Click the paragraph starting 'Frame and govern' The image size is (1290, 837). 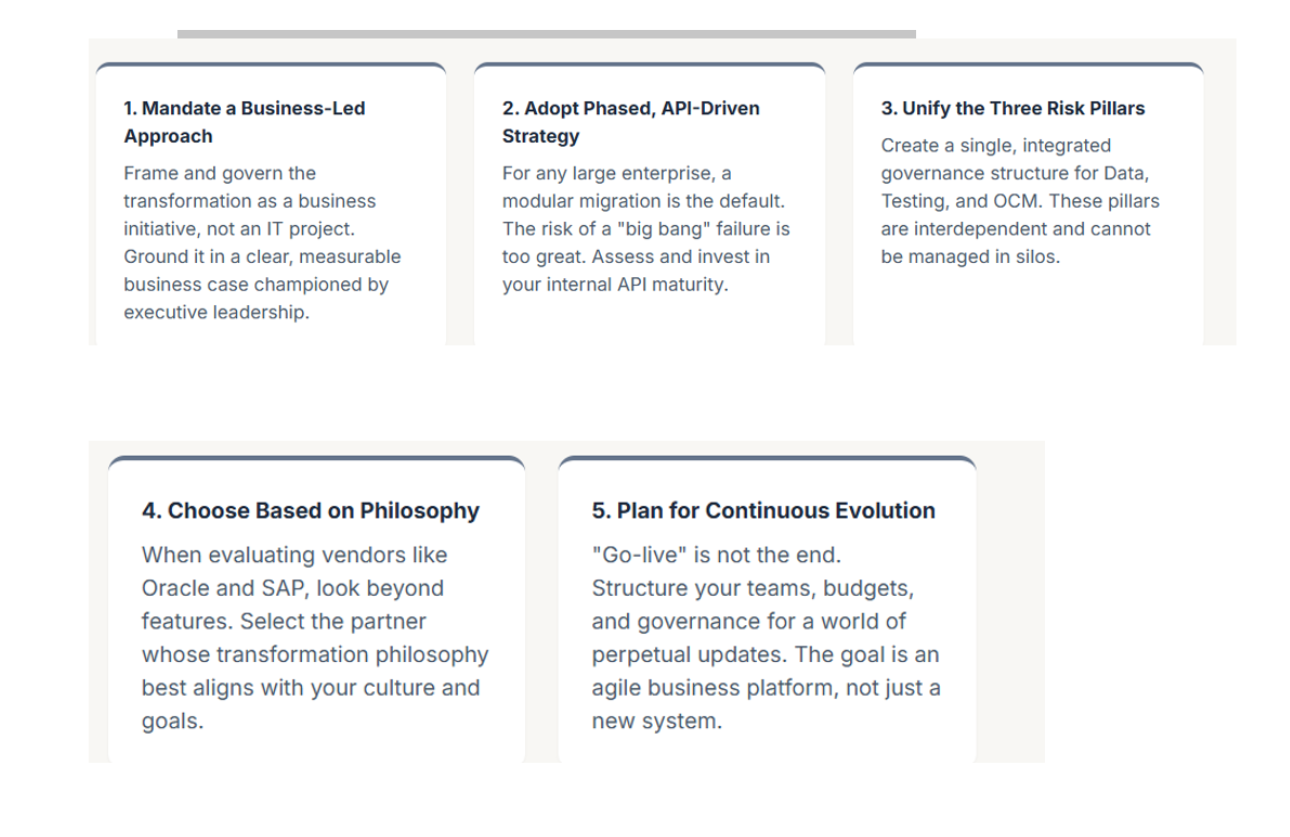263,243
